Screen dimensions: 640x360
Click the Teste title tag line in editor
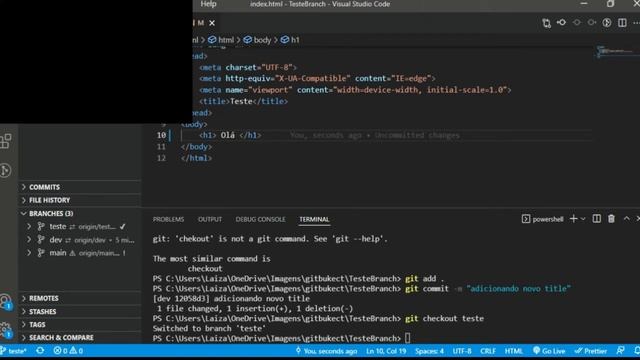click(243, 101)
